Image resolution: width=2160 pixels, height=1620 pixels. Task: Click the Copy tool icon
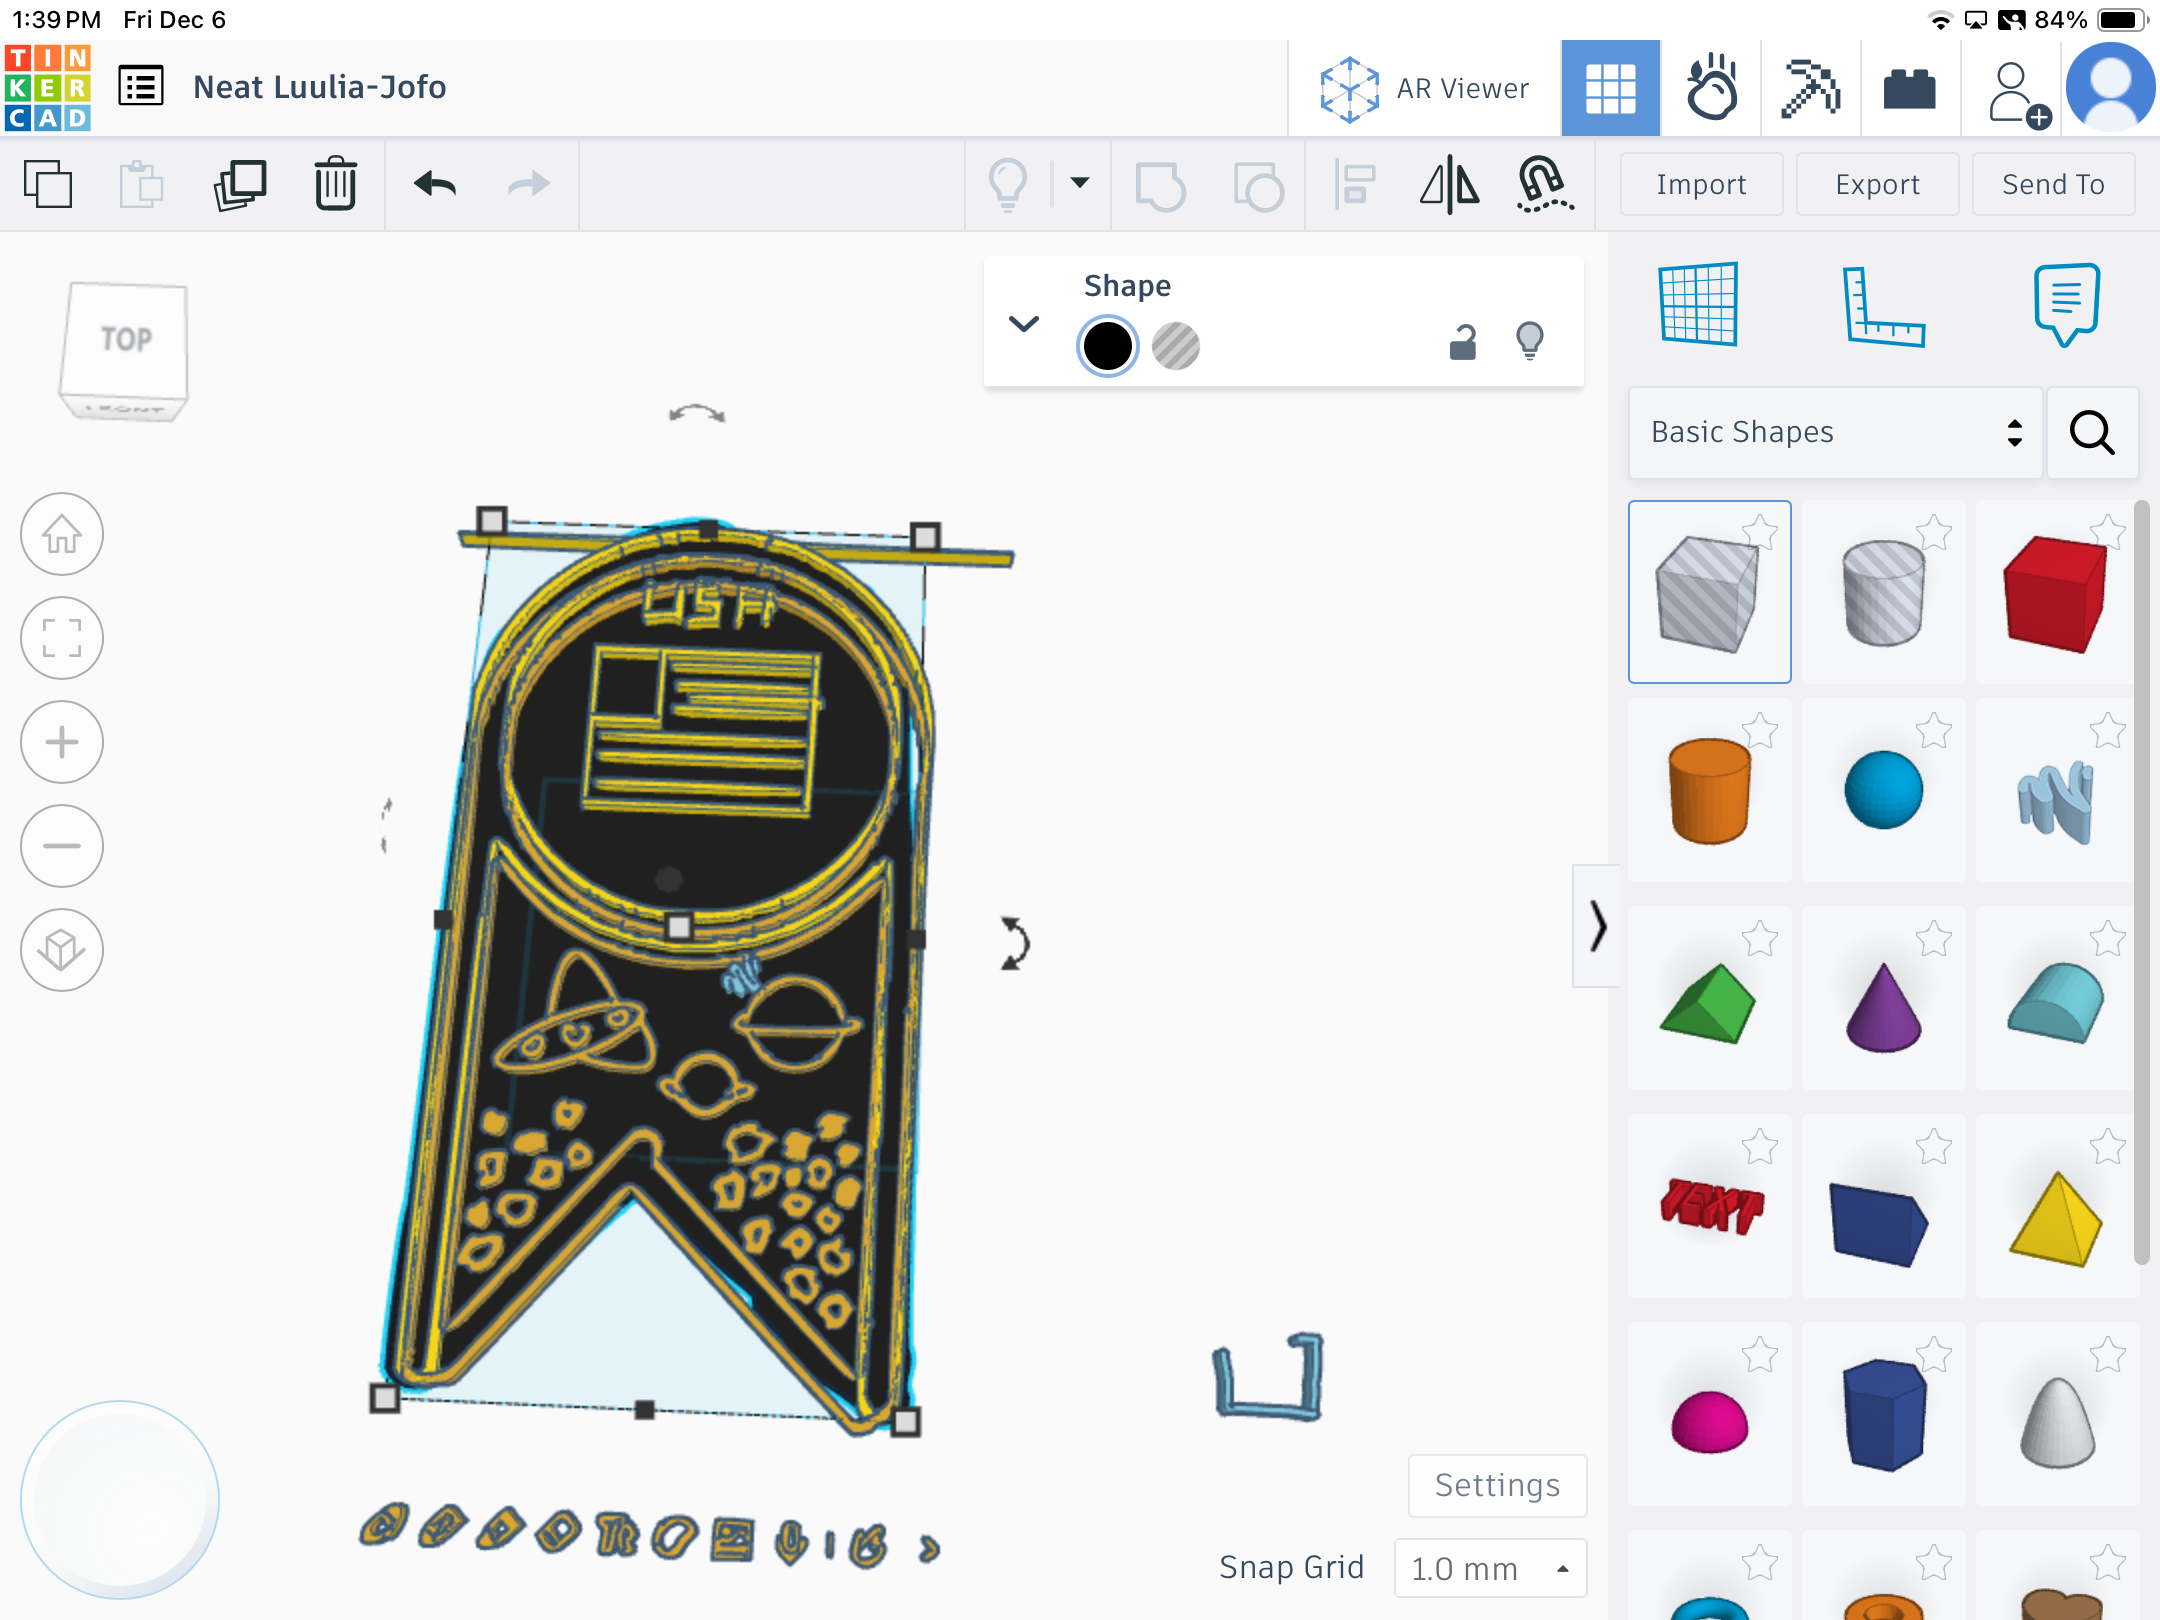click(x=48, y=184)
